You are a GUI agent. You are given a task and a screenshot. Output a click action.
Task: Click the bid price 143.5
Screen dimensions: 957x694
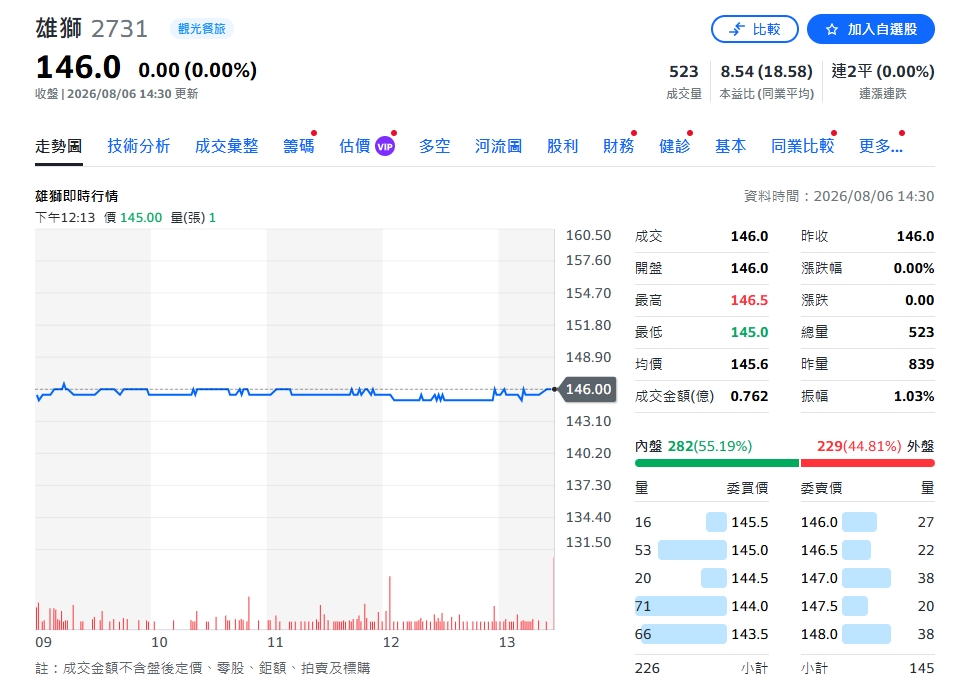pos(749,634)
